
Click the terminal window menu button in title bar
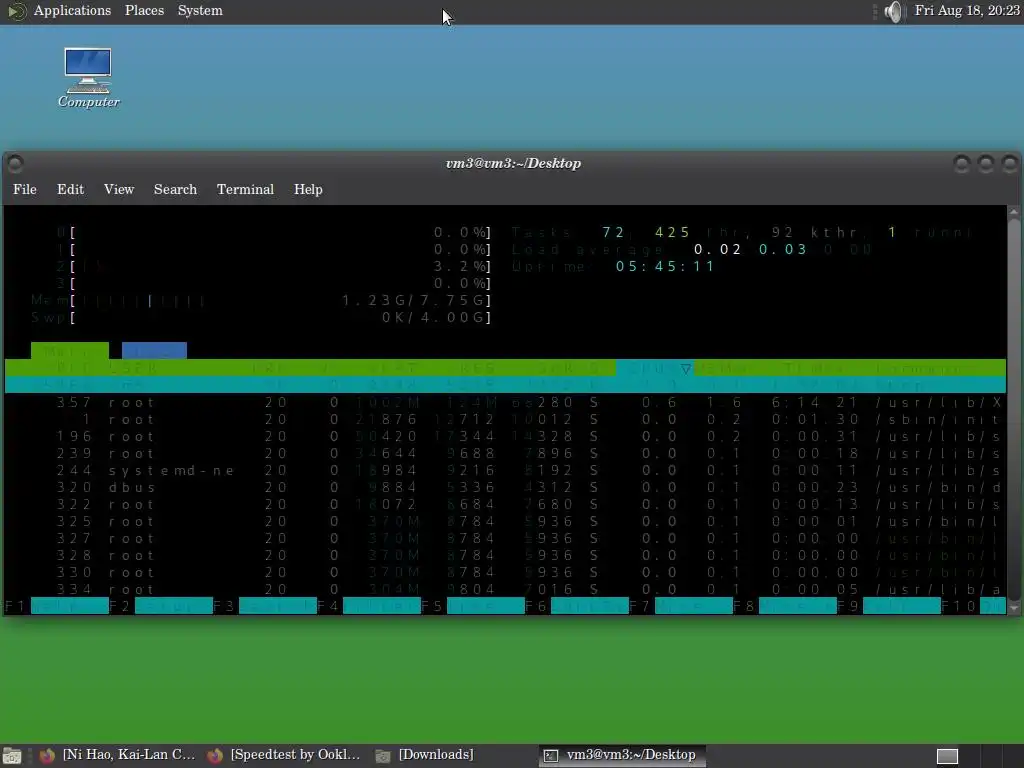15,163
